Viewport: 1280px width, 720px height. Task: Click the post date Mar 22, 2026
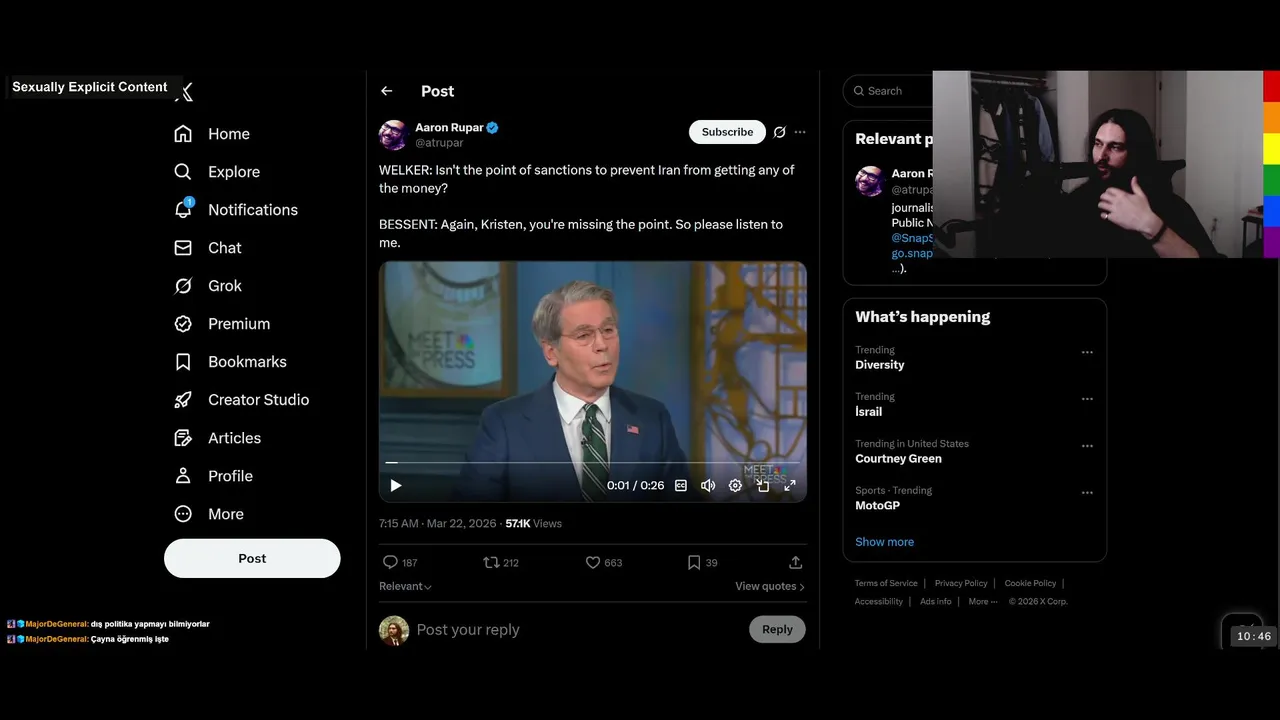point(461,524)
